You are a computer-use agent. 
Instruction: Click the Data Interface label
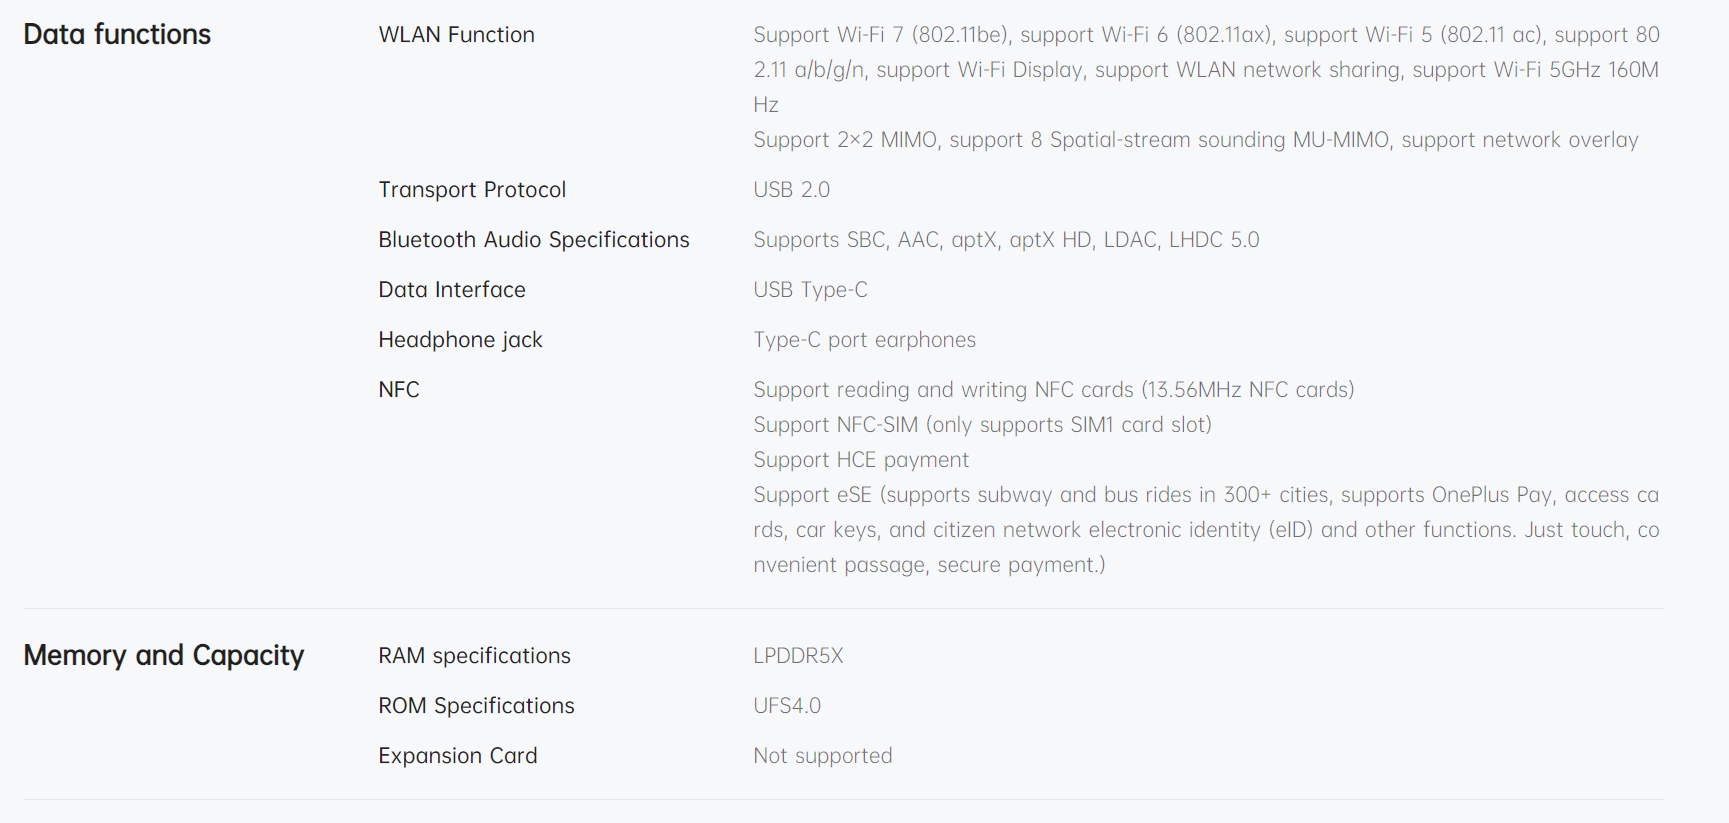(452, 290)
